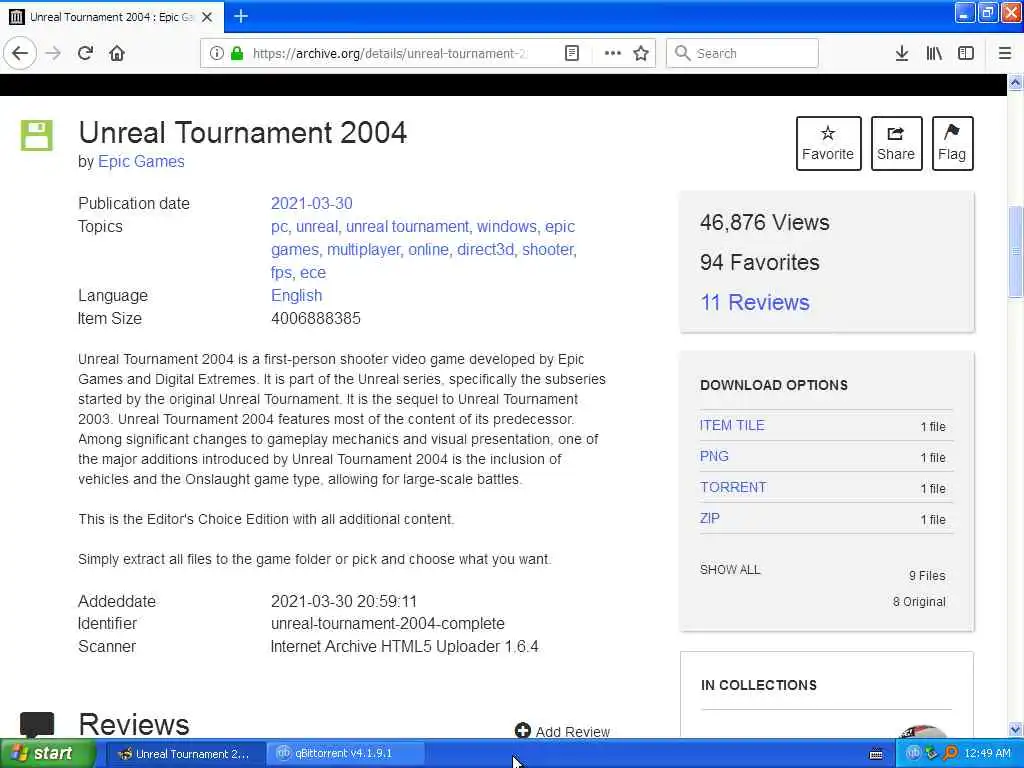Open the English language link
Viewport: 1024px width, 768px height.
coord(296,295)
